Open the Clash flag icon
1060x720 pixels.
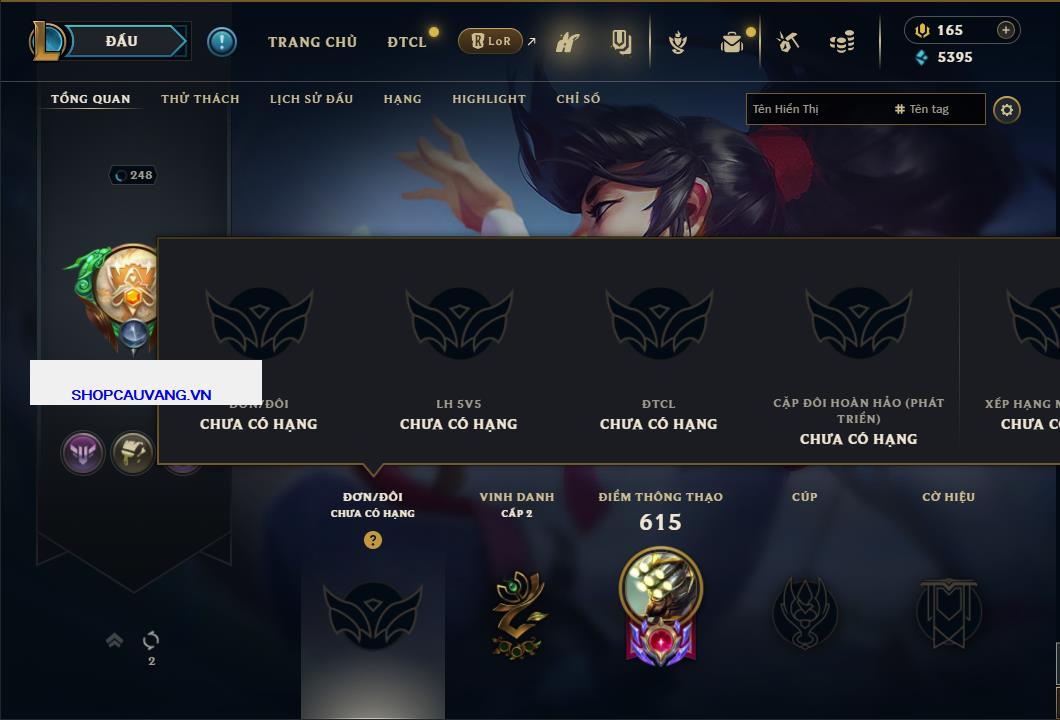tap(567, 42)
